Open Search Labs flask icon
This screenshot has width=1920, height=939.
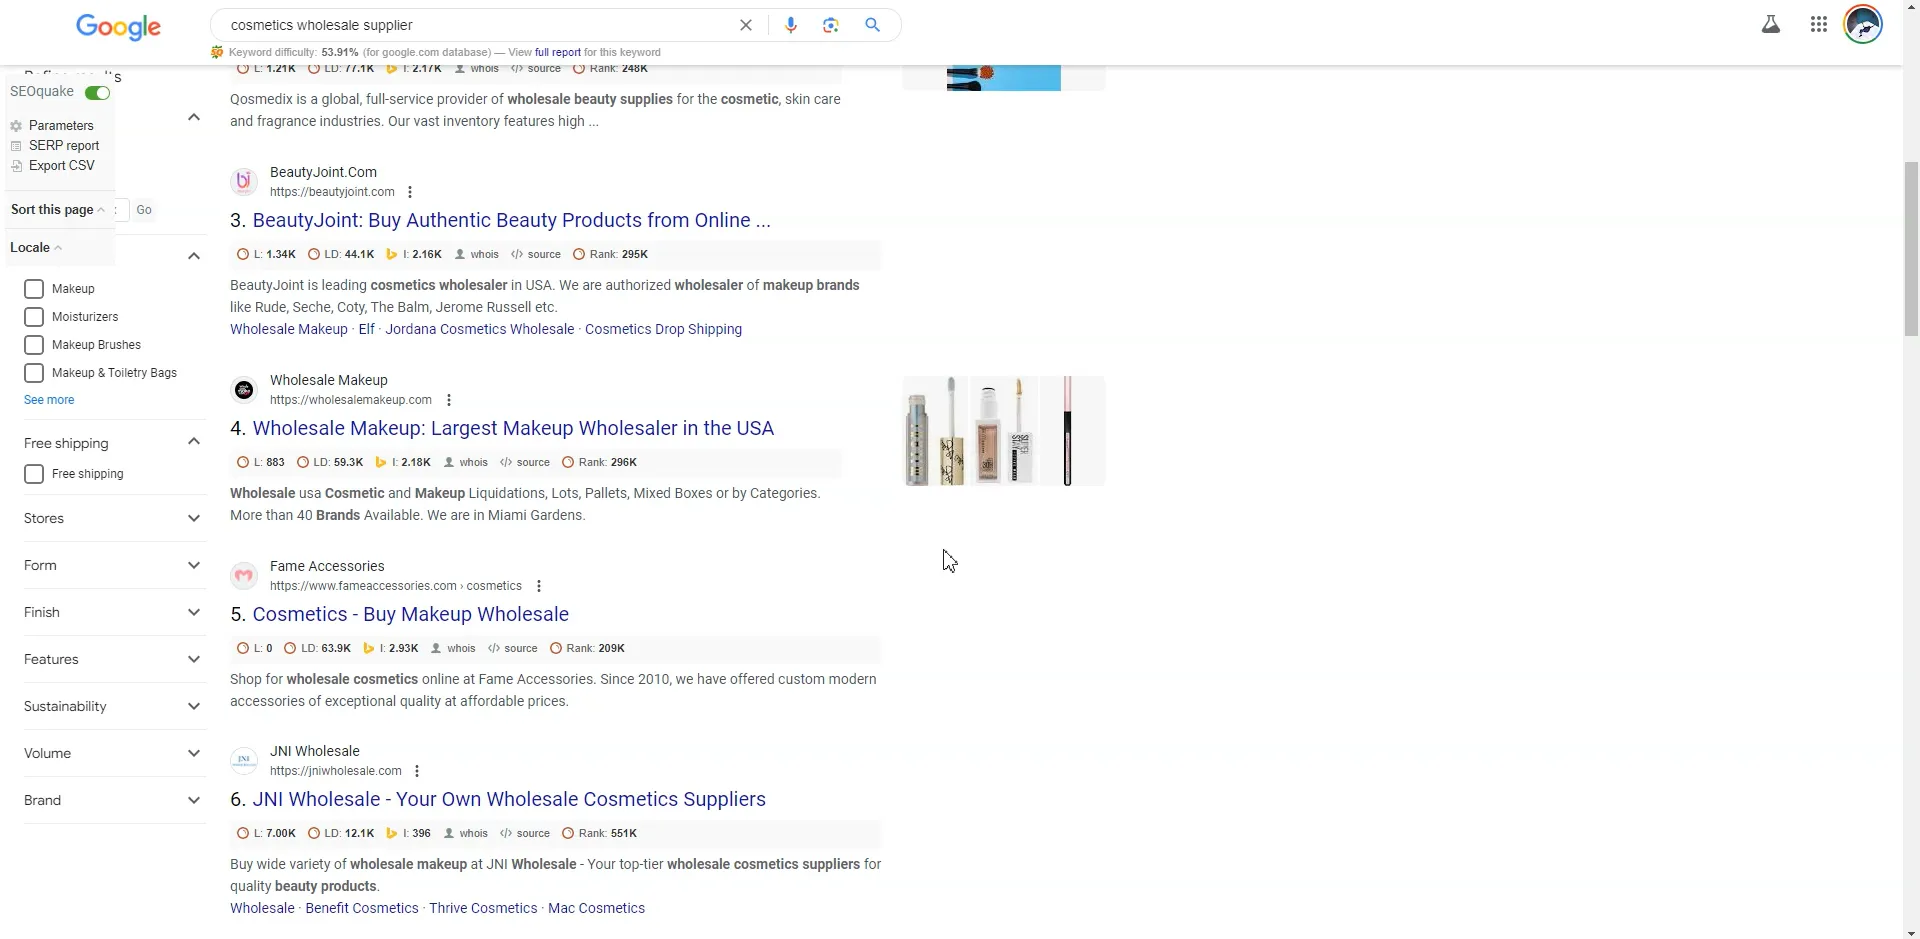(1771, 25)
